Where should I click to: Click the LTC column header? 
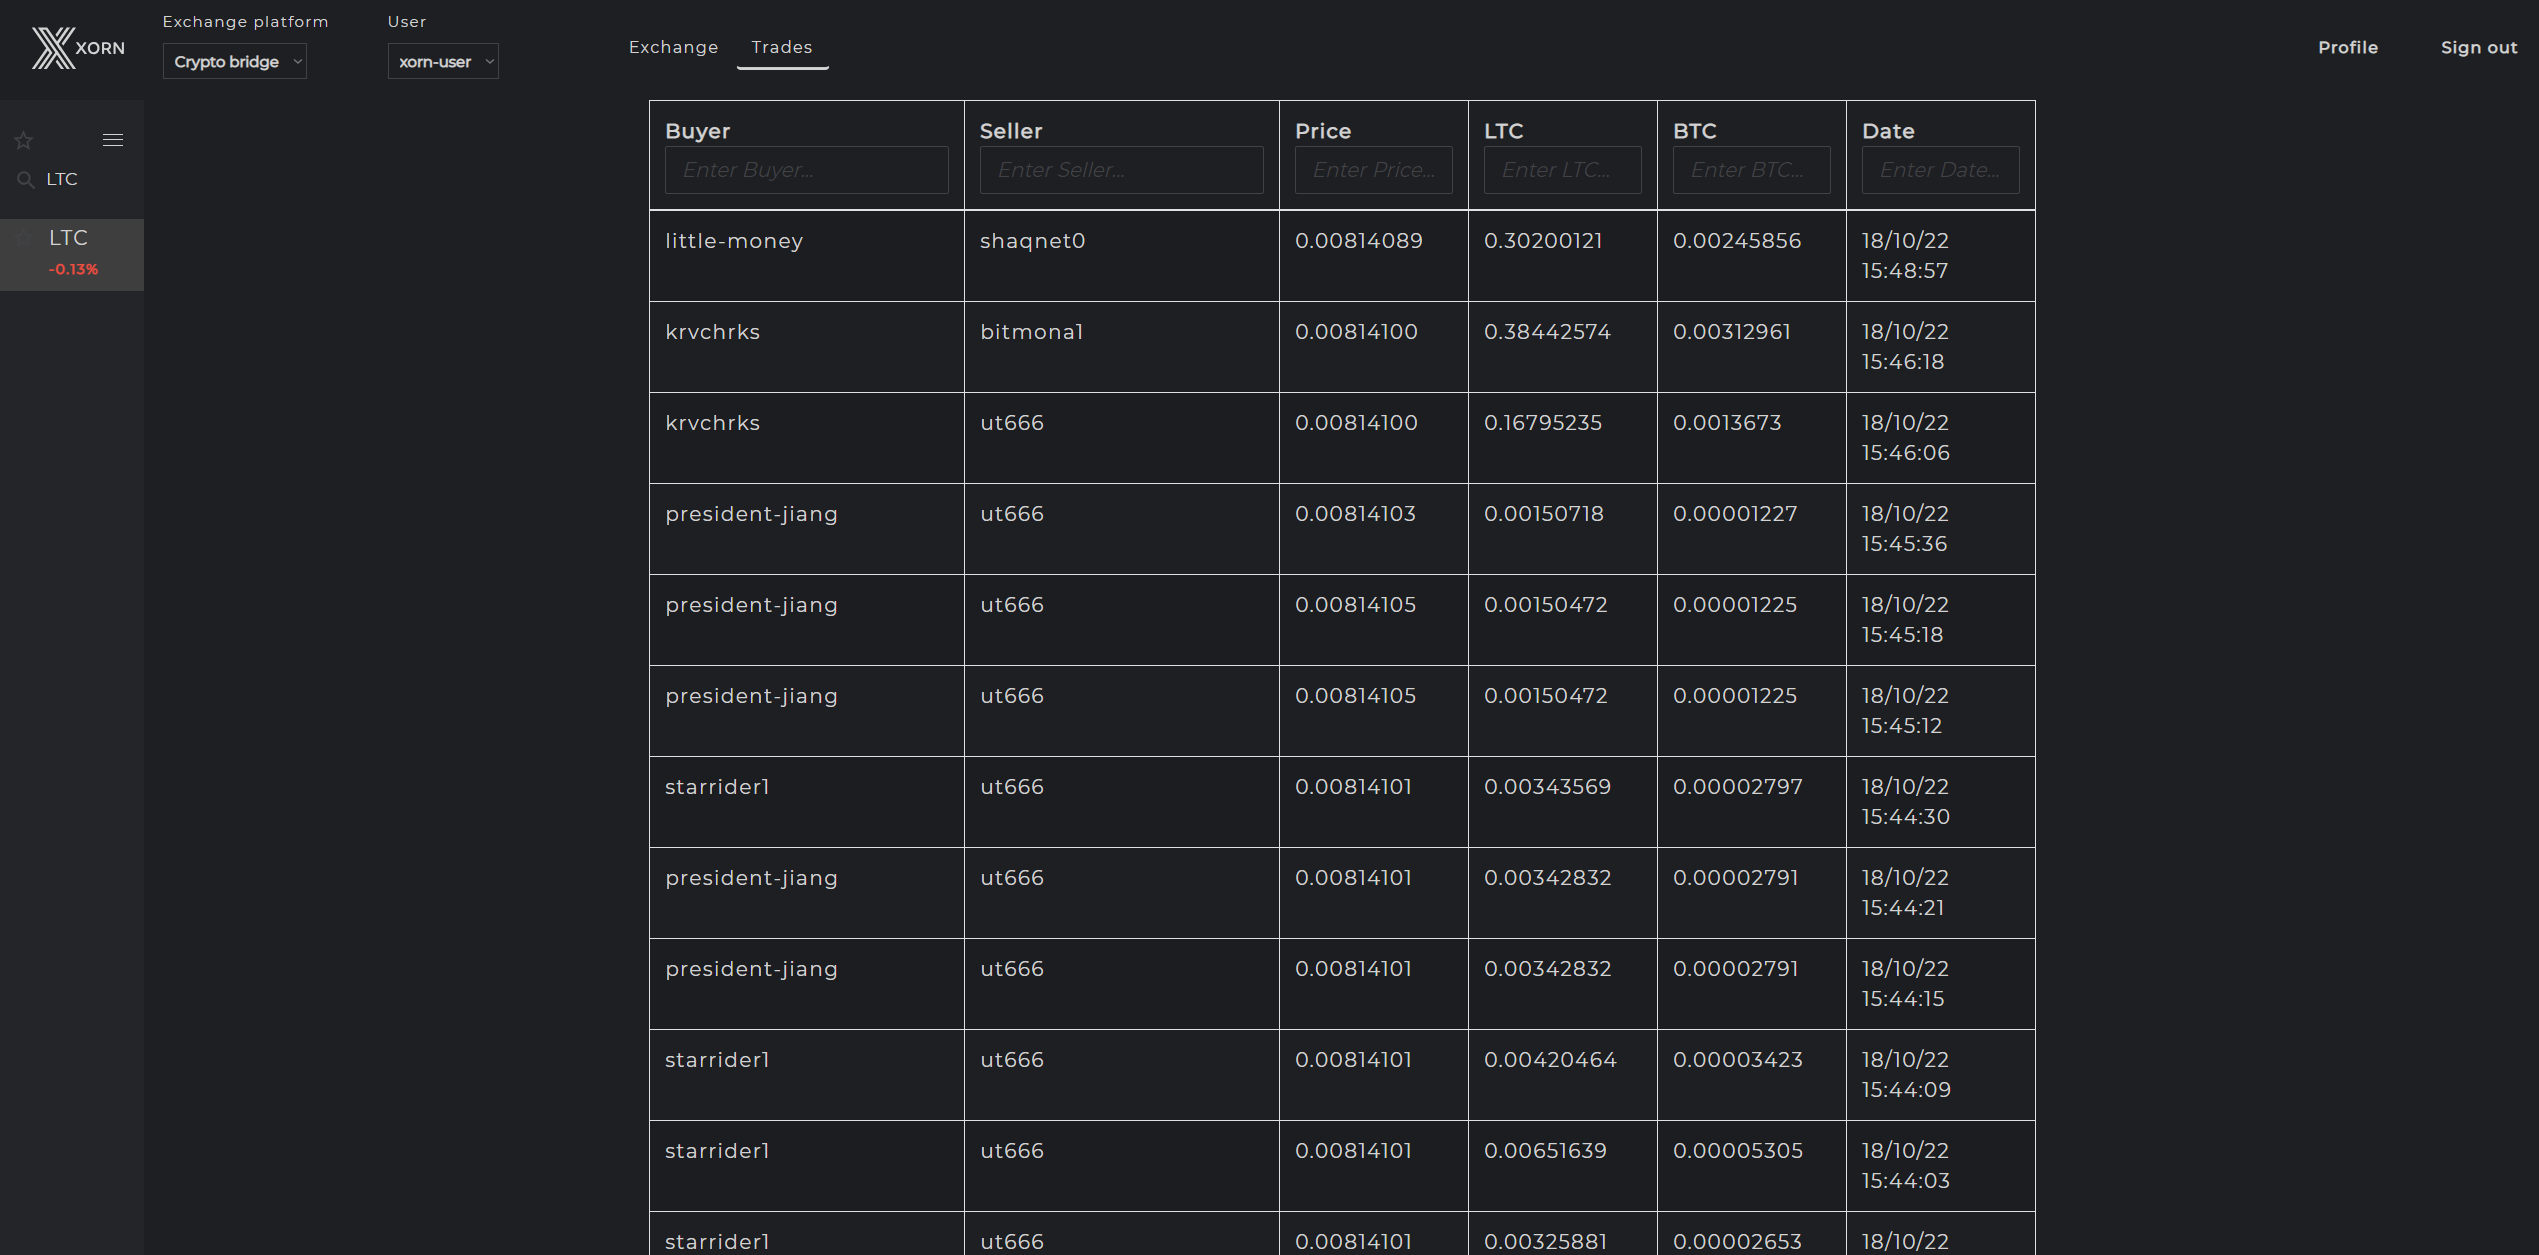click(x=1504, y=131)
